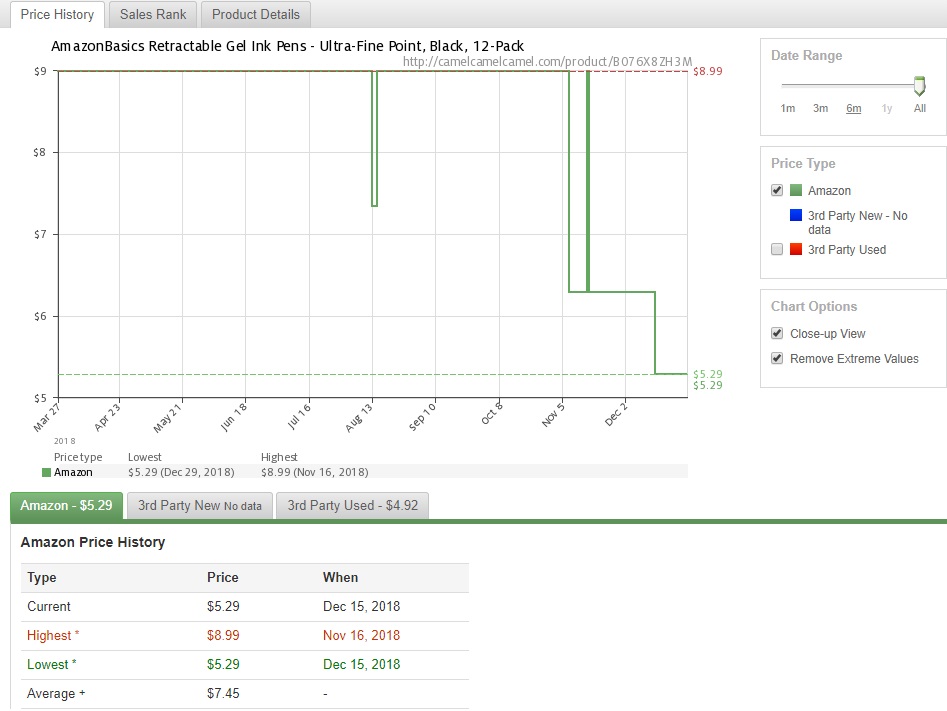Viewport: 947px width, 711px height.
Task: Switch to the Sales Rank tab
Action: click(x=155, y=15)
